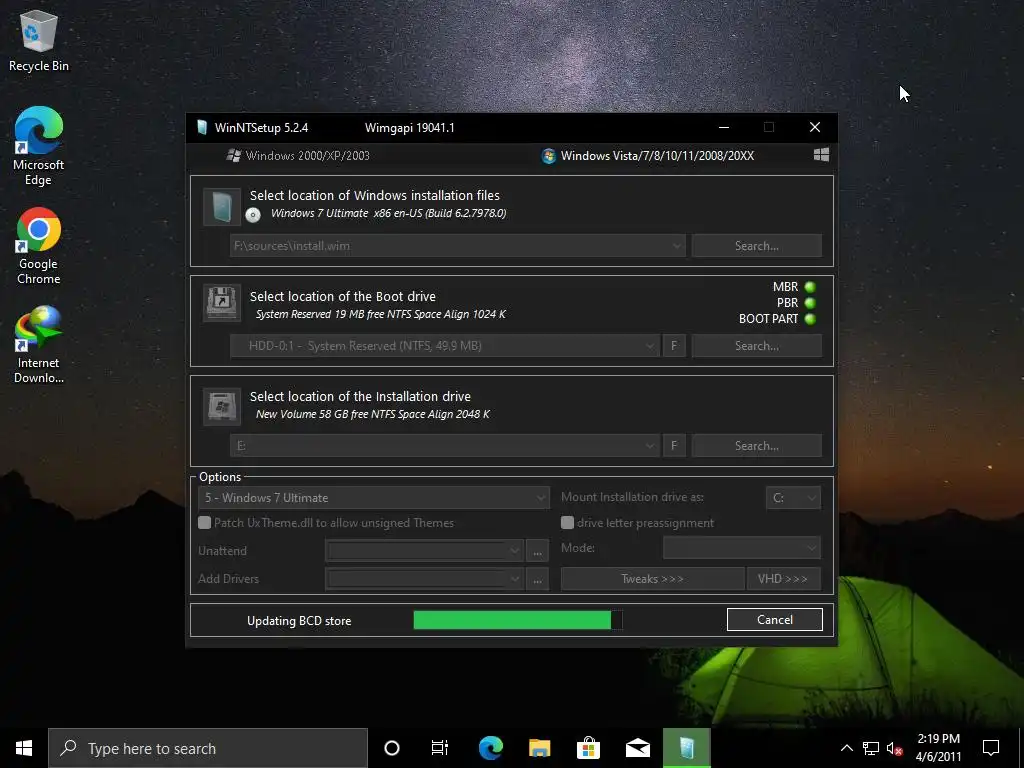Open Microsoft Store from the taskbar

pyautogui.click(x=588, y=748)
